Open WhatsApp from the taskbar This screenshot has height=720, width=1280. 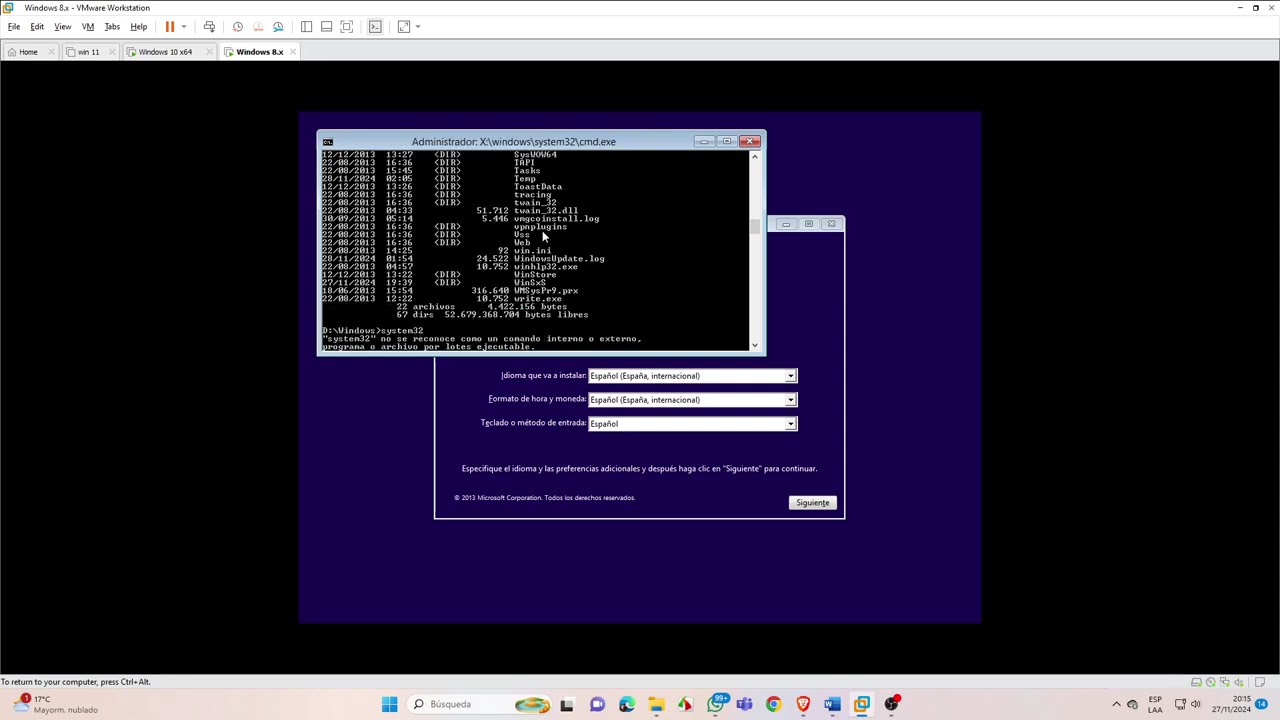tap(715, 704)
